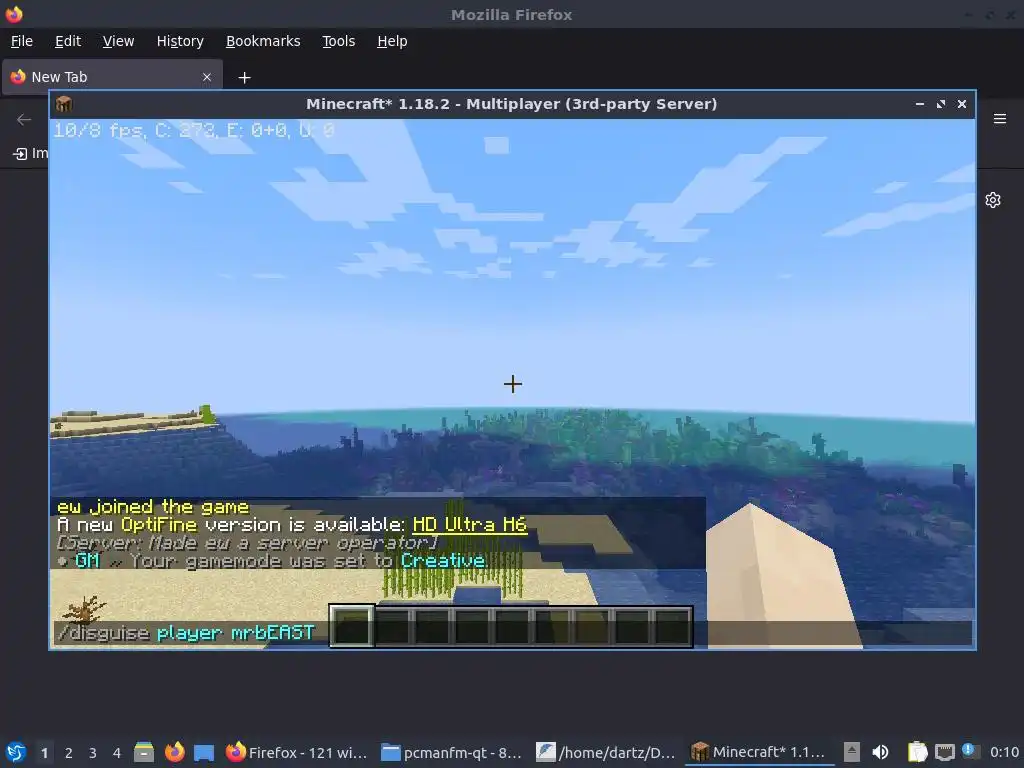Screen dimensions: 1024x768
Task: Open the File menu in Firefox
Action: click(x=22, y=41)
